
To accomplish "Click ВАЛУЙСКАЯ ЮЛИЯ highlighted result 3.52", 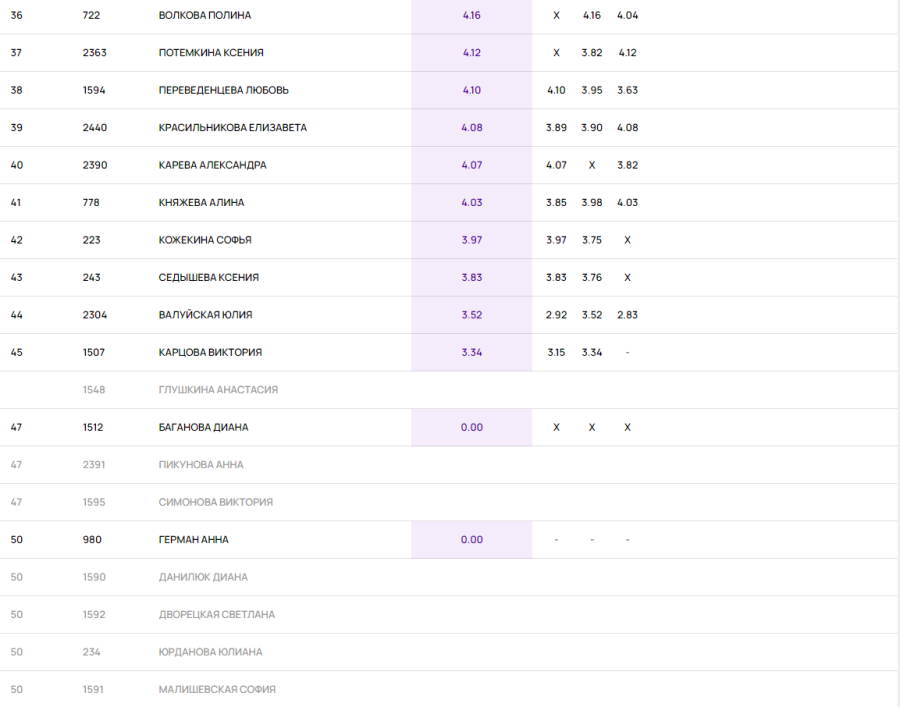I will point(472,315).
